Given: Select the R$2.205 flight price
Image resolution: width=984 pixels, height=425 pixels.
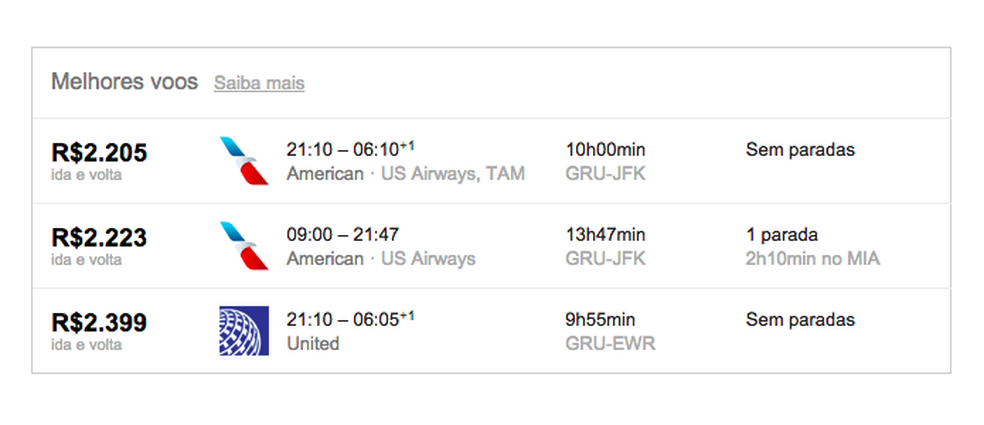Looking at the screenshot, I should pos(99,153).
